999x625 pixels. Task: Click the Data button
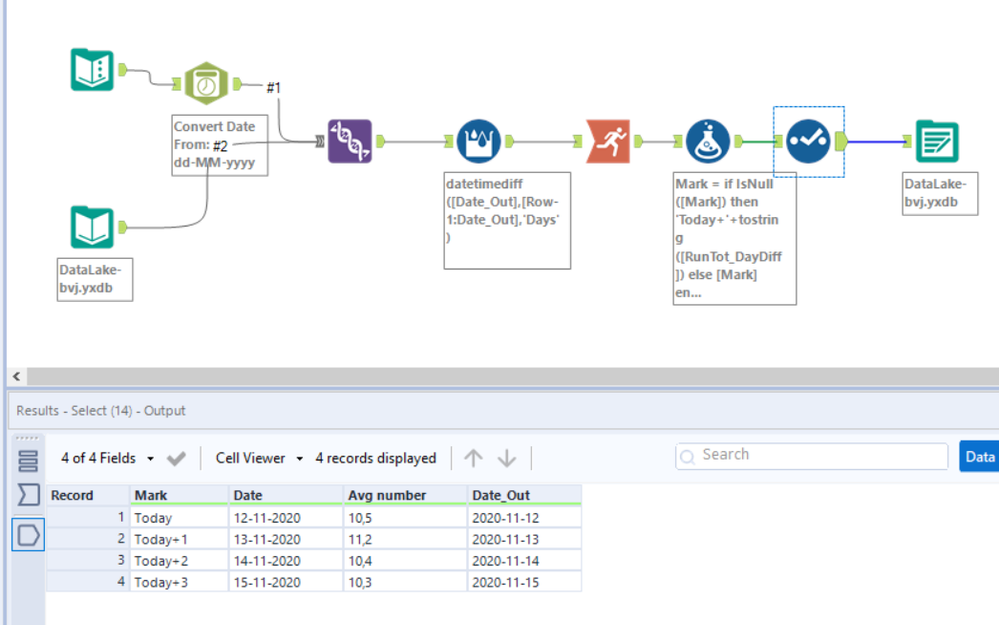(x=979, y=457)
